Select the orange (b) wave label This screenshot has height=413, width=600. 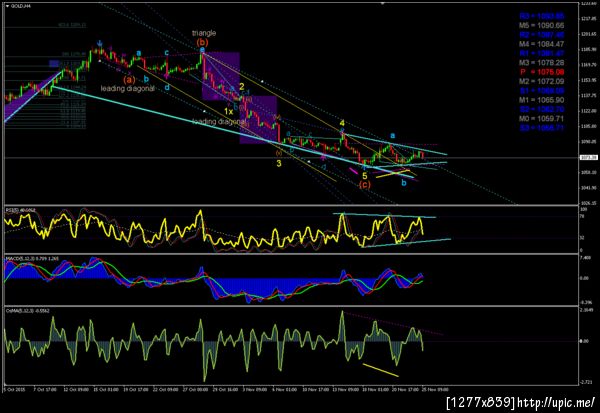[x=202, y=42]
